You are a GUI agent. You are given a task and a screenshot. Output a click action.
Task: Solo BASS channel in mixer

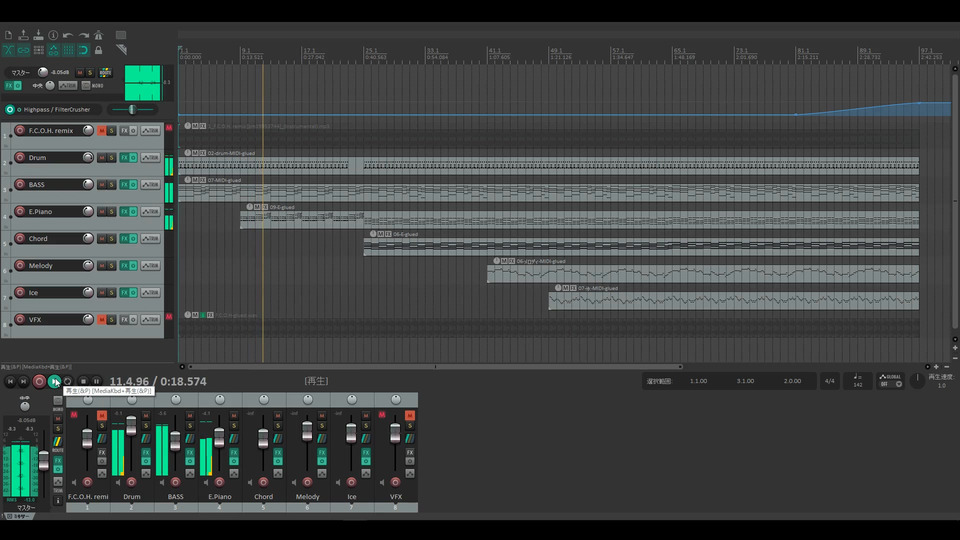pyautogui.click(x=190, y=426)
